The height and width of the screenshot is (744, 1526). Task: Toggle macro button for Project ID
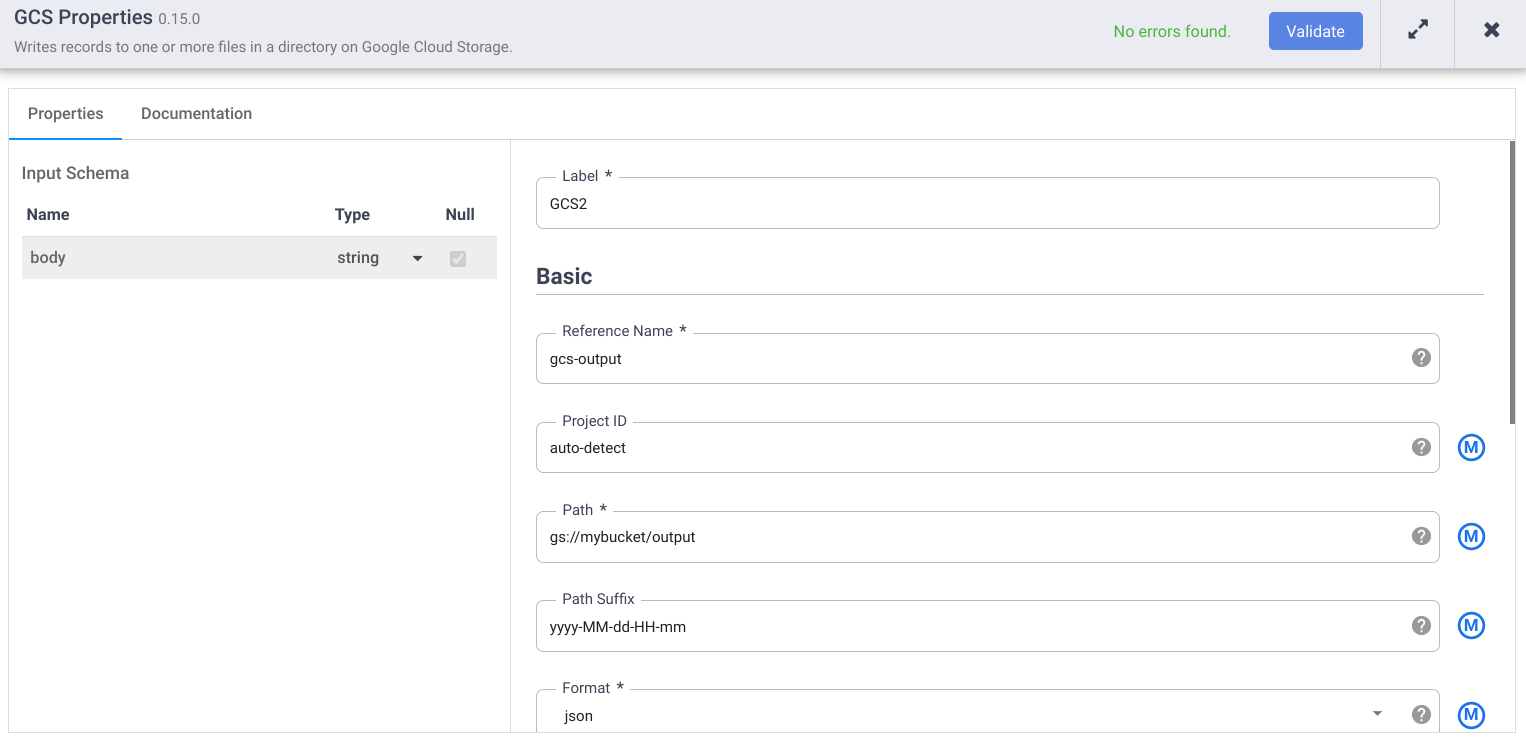click(x=1470, y=448)
